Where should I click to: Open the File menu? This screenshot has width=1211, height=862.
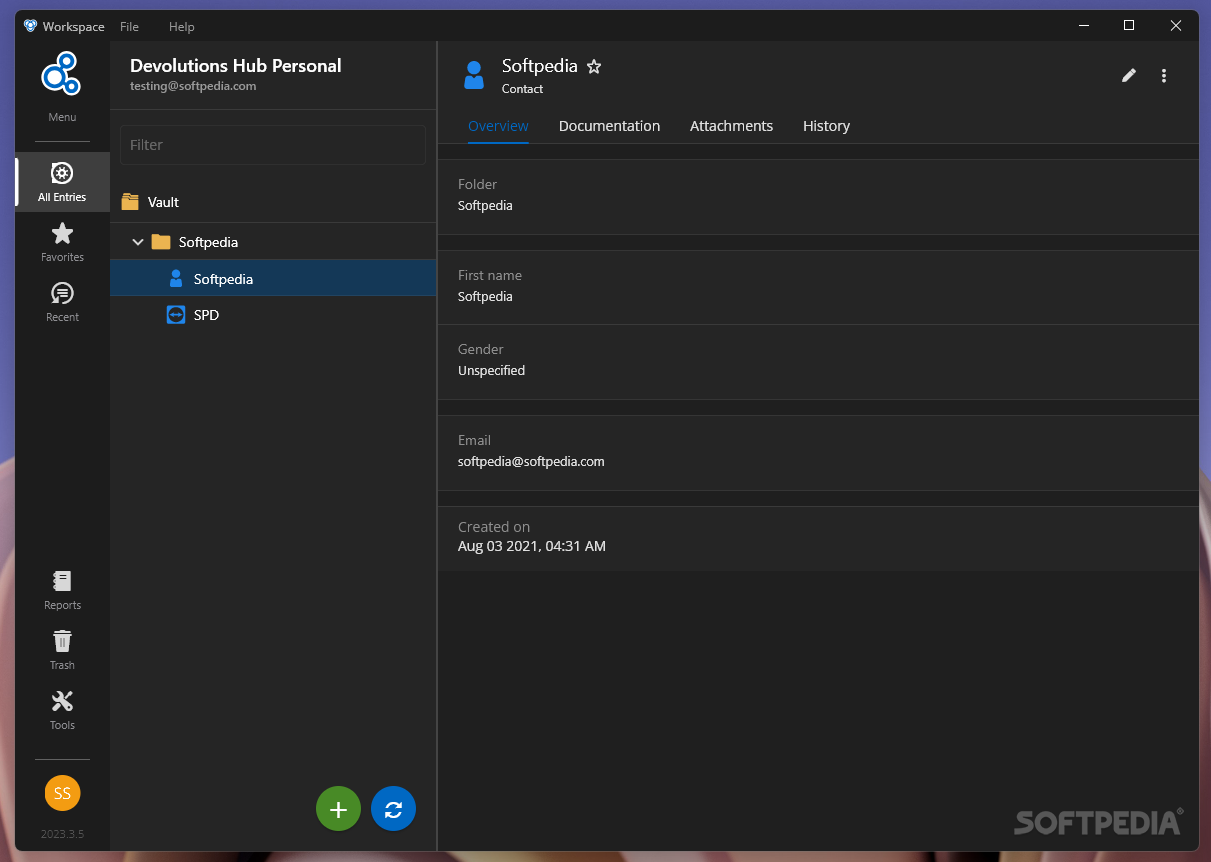pyautogui.click(x=130, y=27)
